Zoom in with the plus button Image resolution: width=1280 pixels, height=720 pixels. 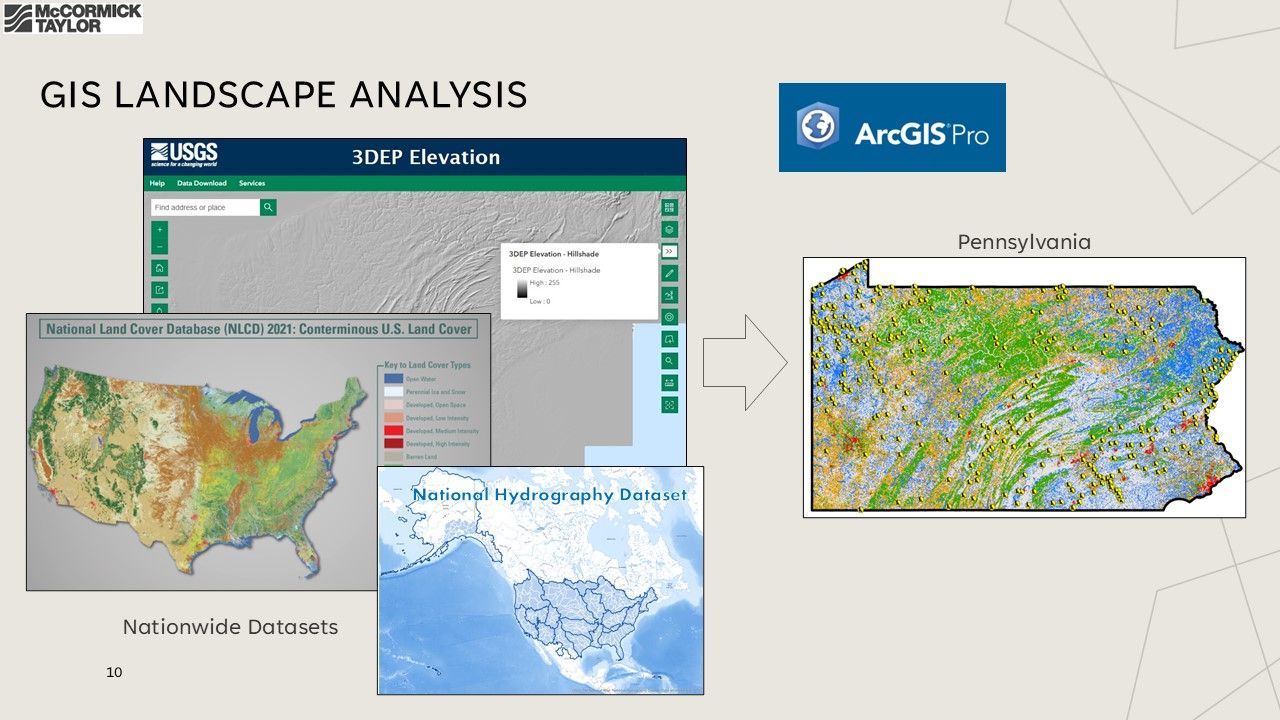(160, 230)
